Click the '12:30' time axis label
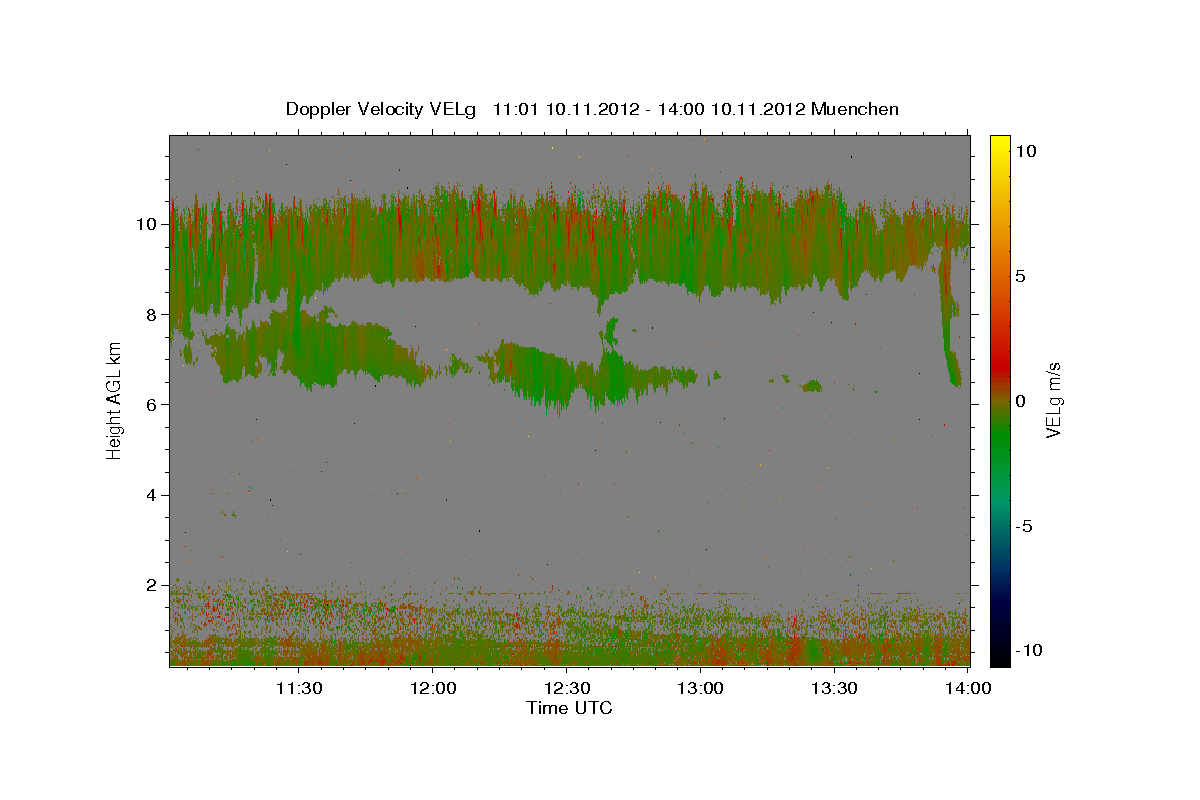The image size is (1200, 800). (x=566, y=688)
